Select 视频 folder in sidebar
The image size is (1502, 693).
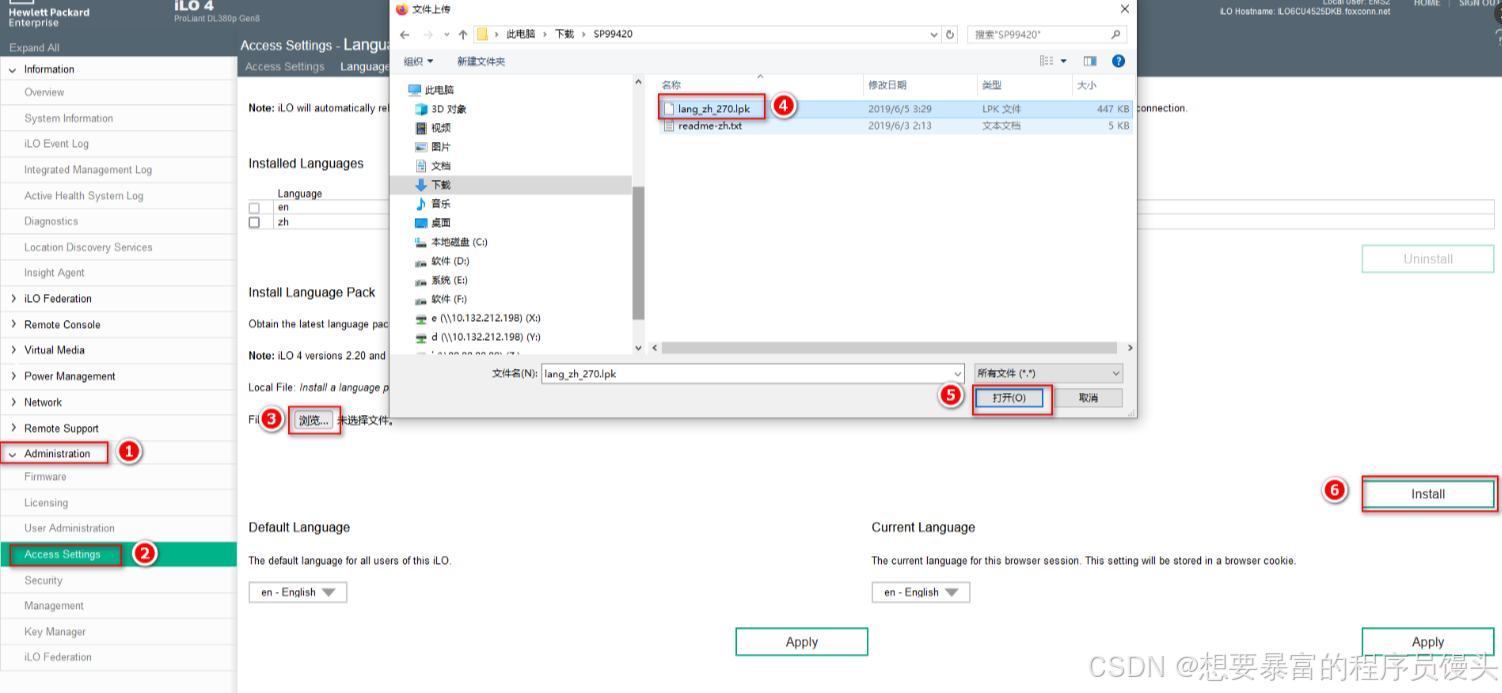432,128
